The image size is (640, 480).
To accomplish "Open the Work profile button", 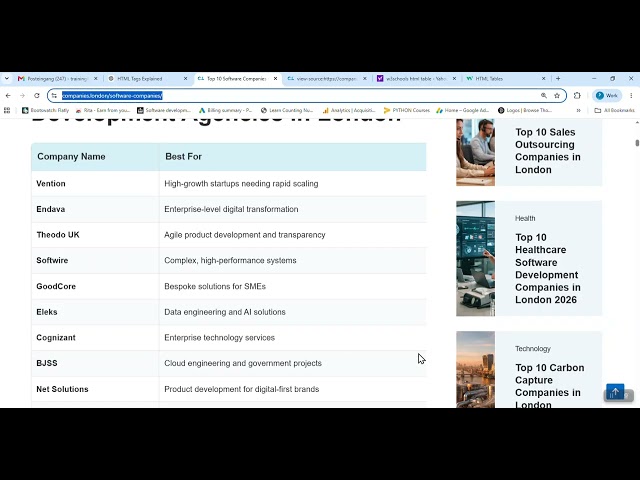I will click(607, 96).
